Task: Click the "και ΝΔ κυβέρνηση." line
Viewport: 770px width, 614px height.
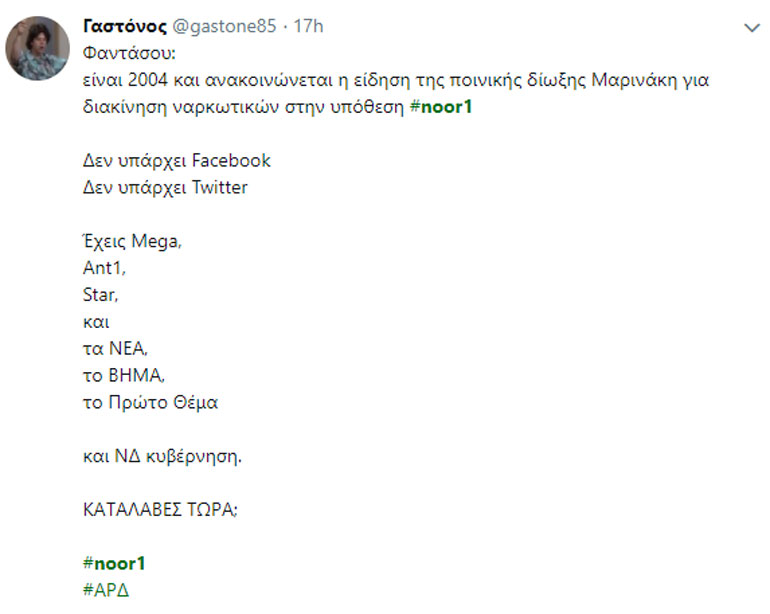Action: coord(163,456)
